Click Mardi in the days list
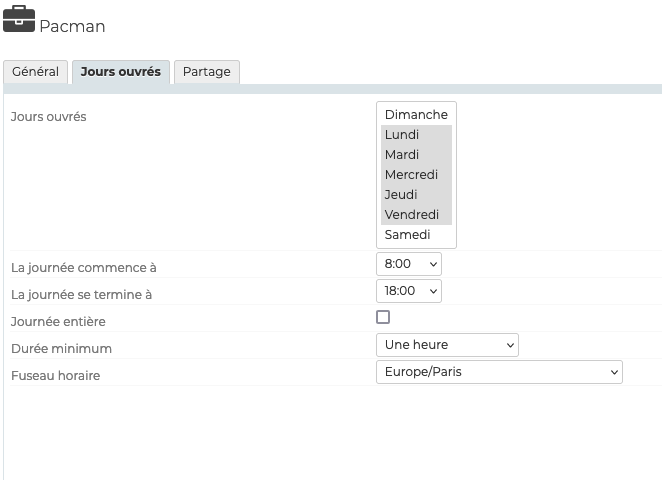The image size is (662, 480). (416, 155)
